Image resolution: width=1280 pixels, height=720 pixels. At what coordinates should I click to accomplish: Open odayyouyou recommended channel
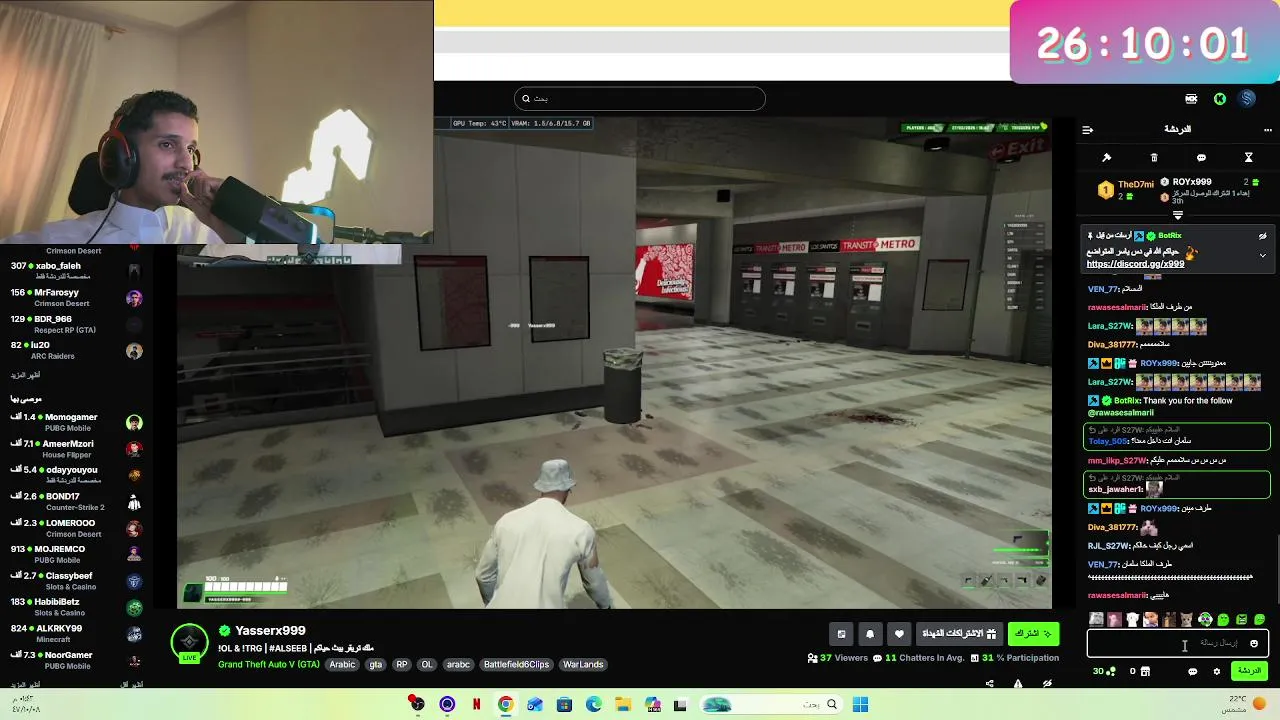(76, 475)
